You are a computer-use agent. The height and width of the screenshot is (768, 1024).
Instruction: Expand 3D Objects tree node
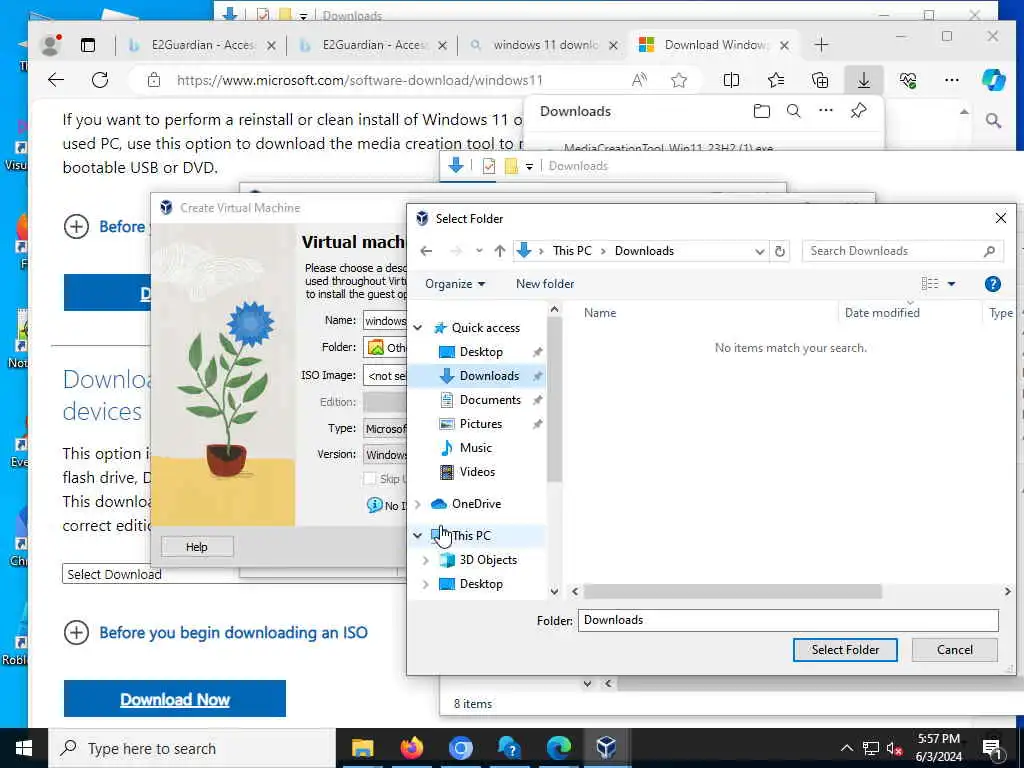point(426,560)
